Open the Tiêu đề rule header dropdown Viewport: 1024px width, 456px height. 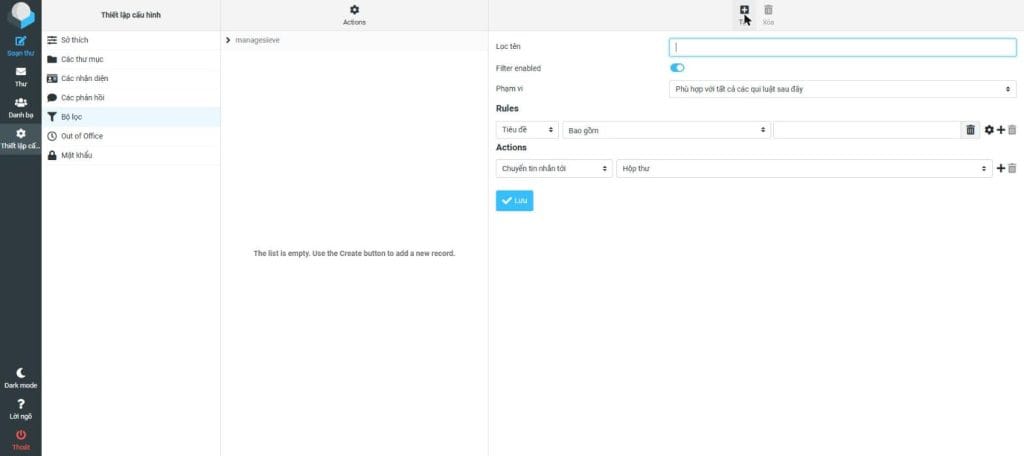pyautogui.click(x=527, y=130)
